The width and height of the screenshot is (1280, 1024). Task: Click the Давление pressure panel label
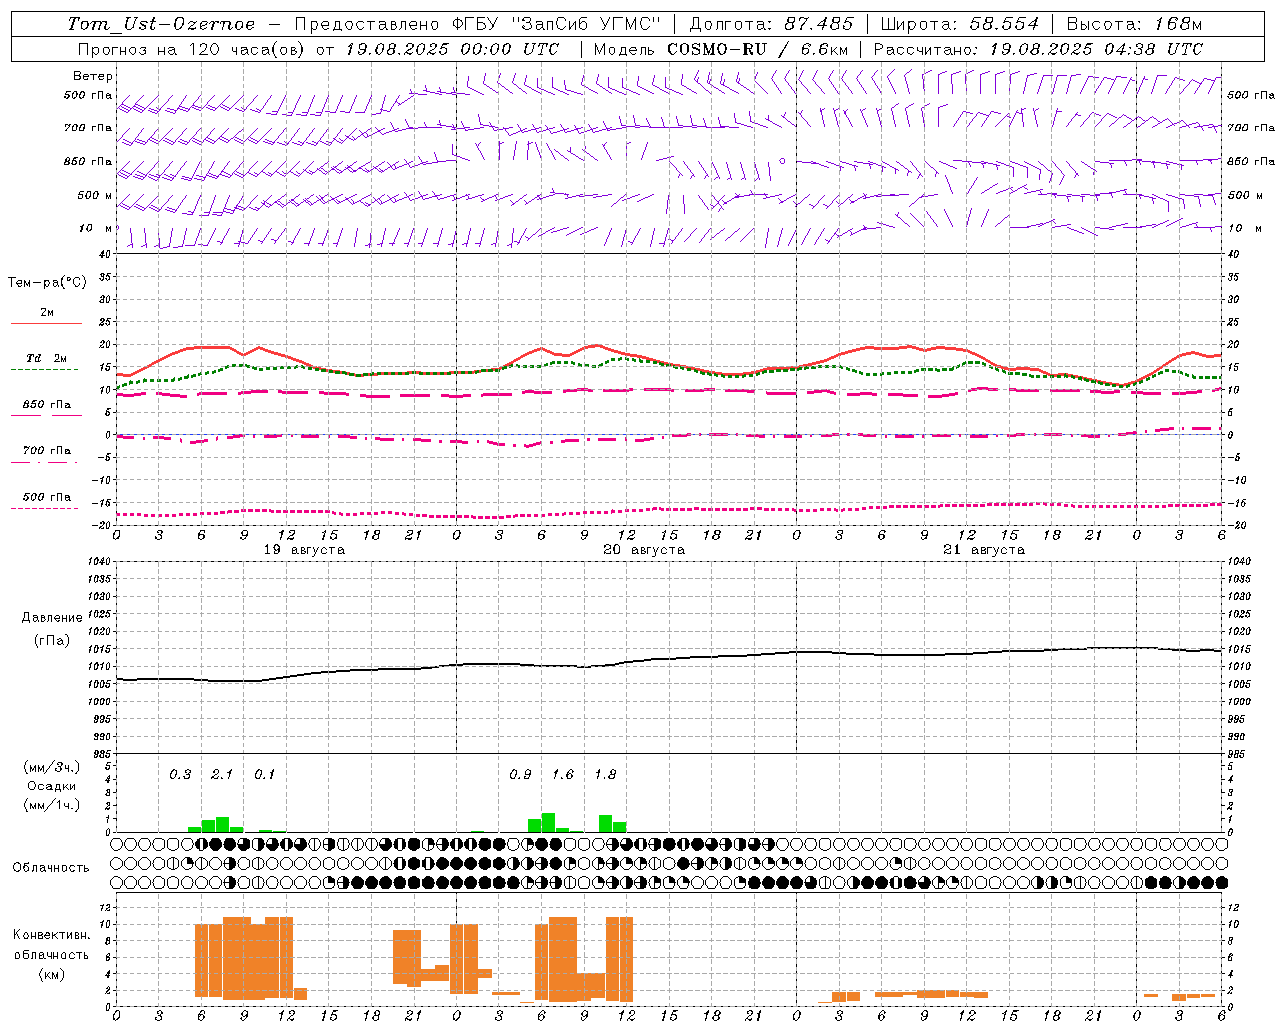[52, 617]
